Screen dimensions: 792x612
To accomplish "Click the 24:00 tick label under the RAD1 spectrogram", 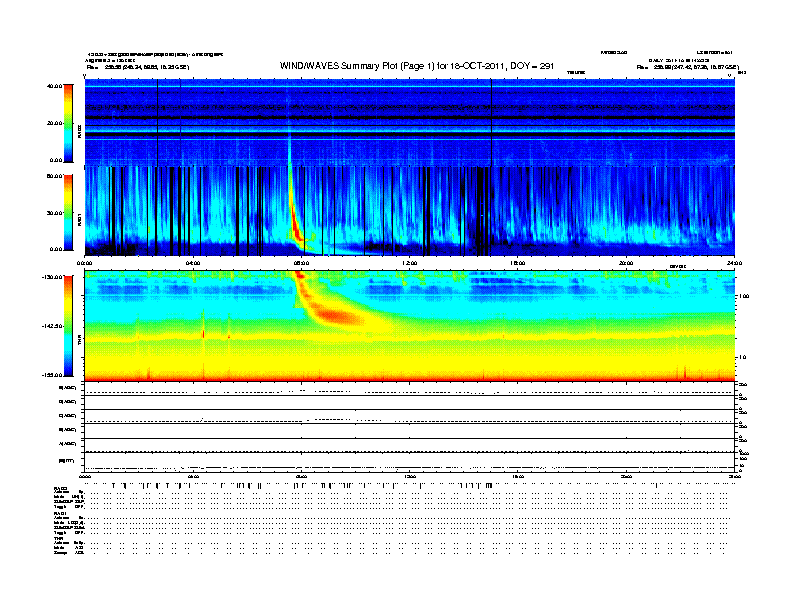I will tap(734, 263).
